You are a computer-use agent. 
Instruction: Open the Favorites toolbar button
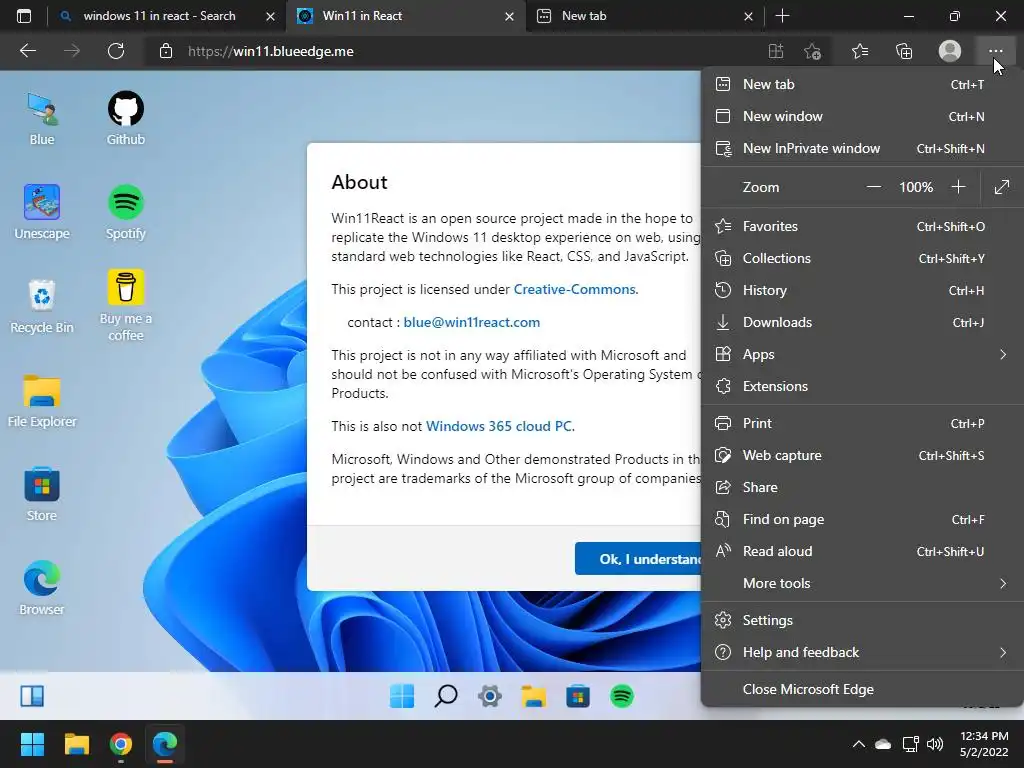860,51
